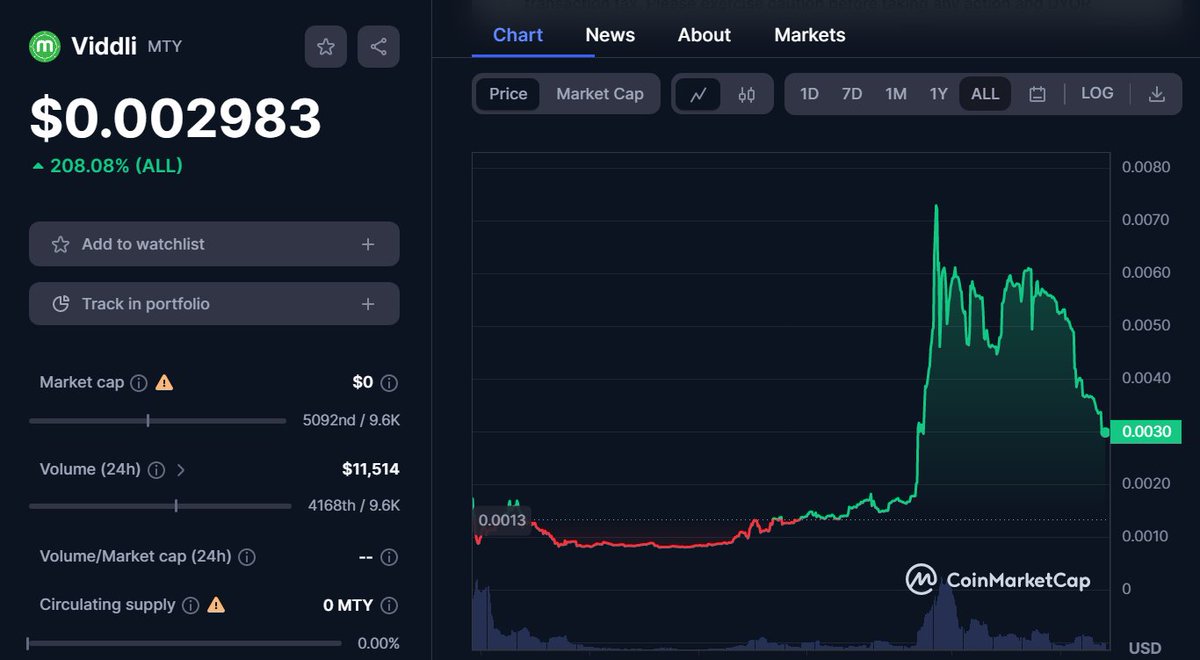Click the market cap rank slider
Image resolution: width=1200 pixels, height=660 pixels.
coord(157,420)
